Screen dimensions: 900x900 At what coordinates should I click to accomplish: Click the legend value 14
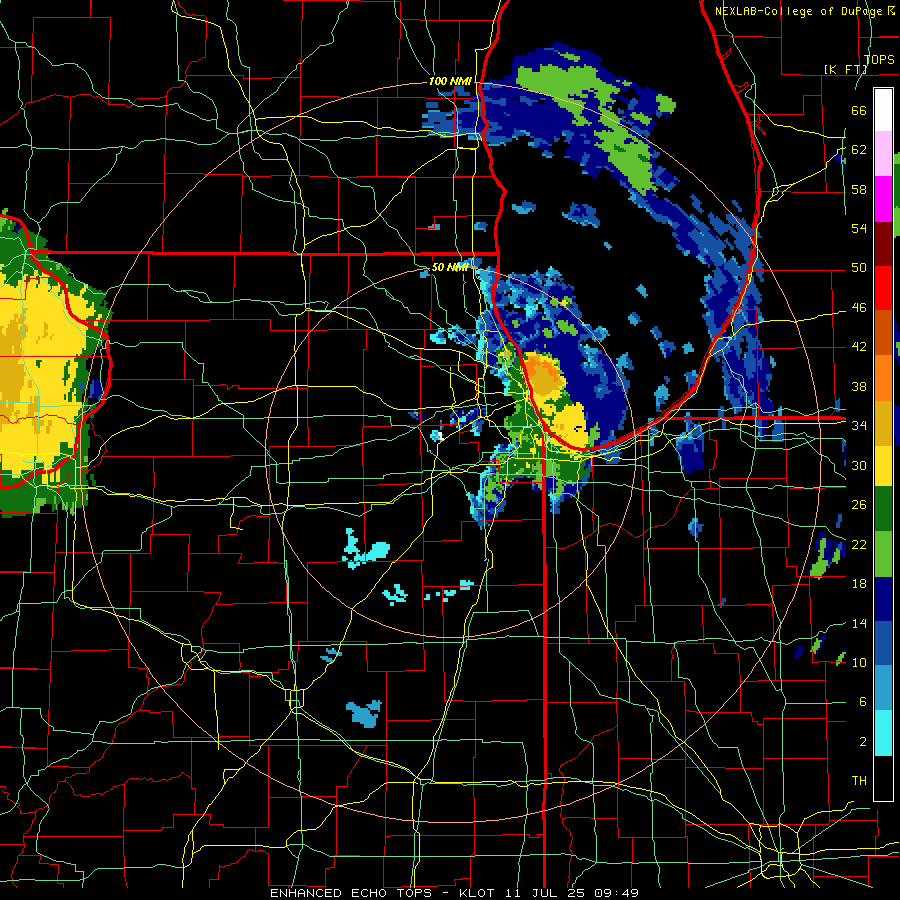point(859,623)
